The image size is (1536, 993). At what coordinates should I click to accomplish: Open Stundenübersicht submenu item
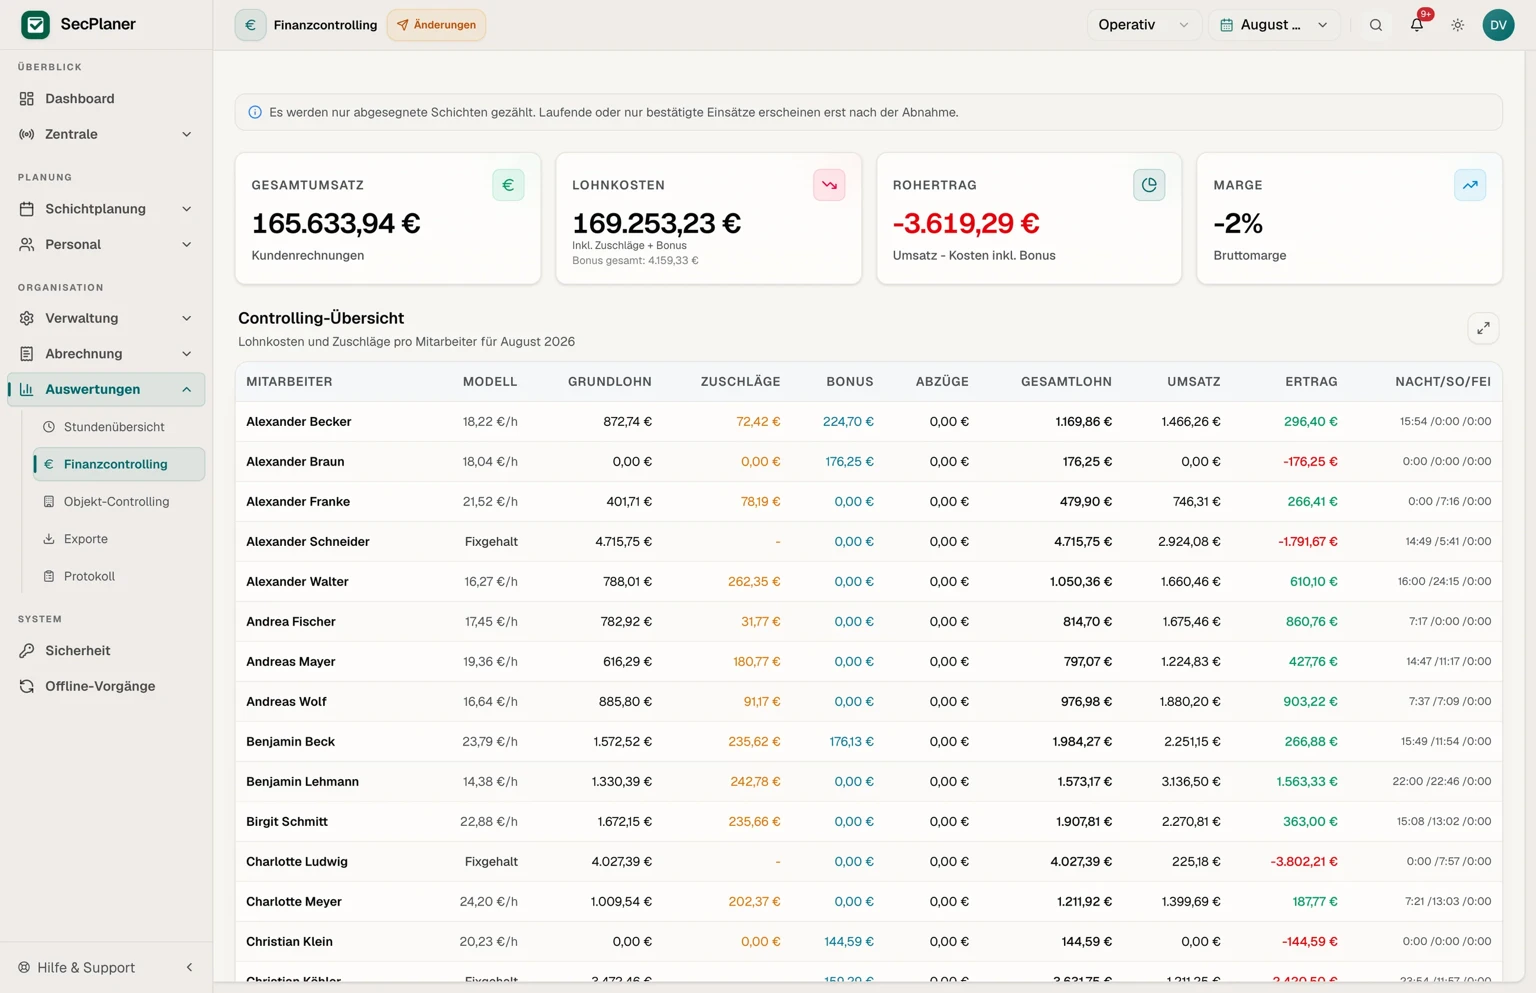tap(119, 427)
